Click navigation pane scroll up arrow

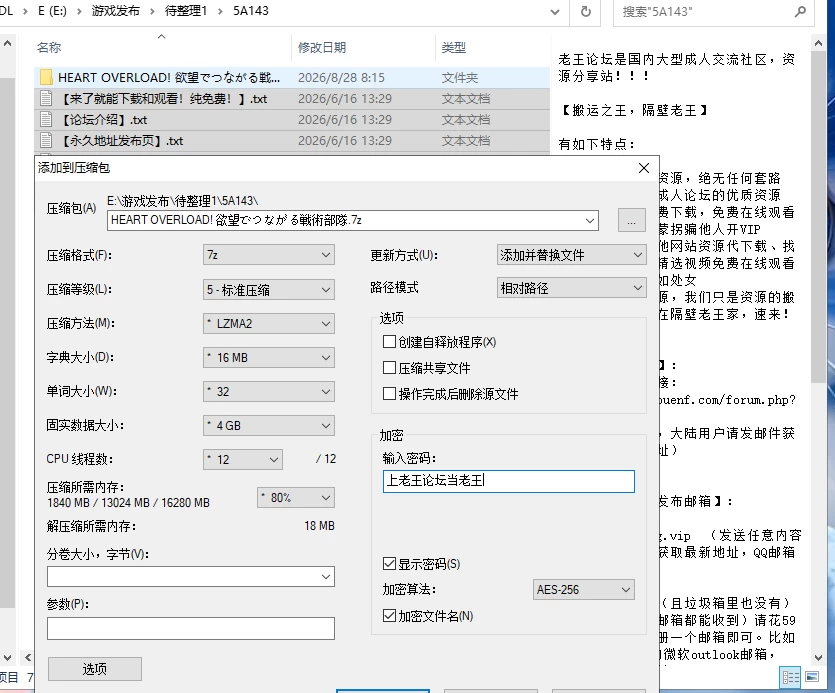click(7, 44)
